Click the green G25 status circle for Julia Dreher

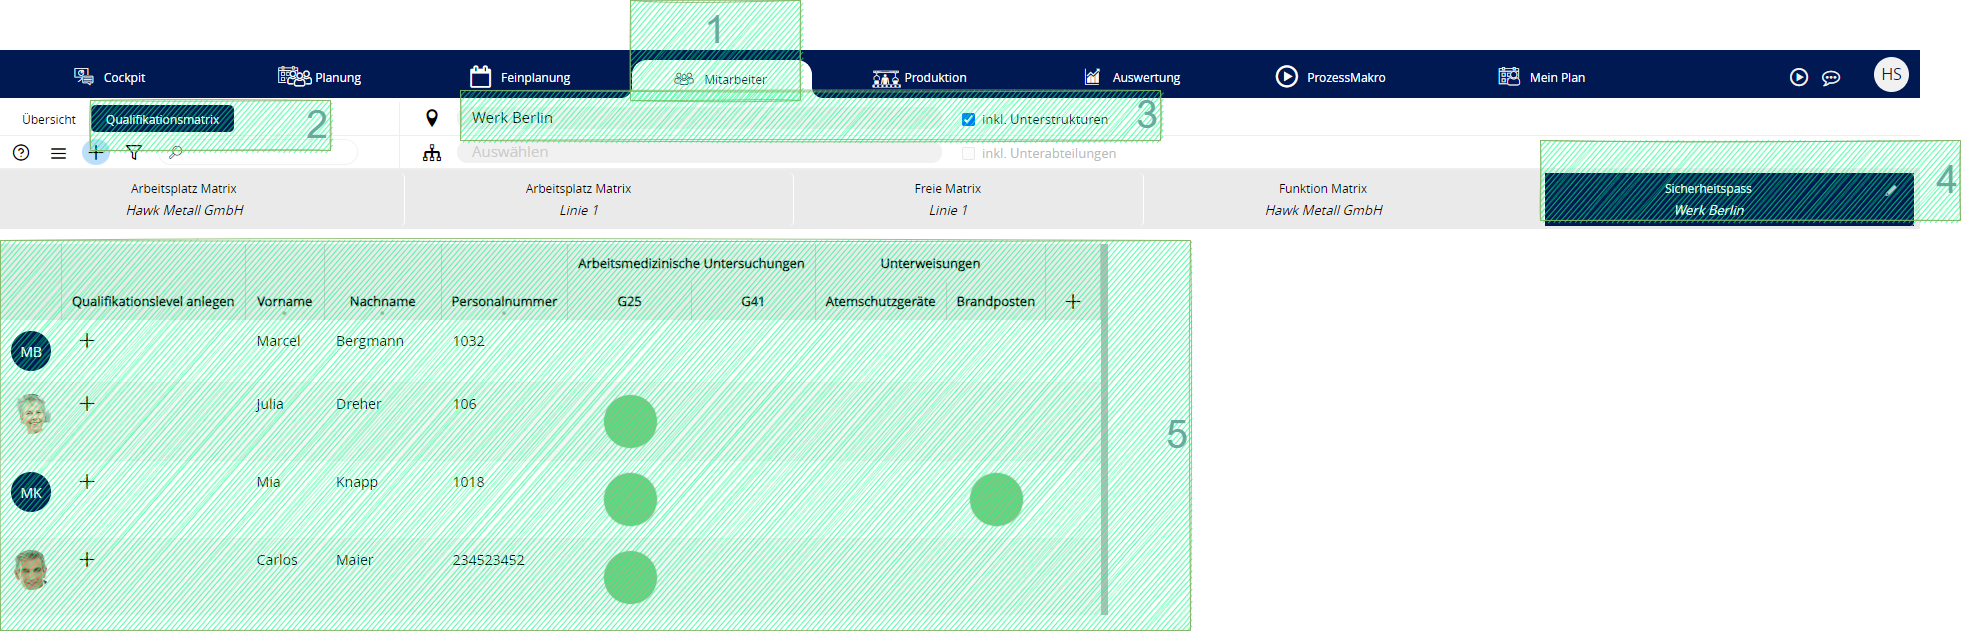[x=630, y=421]
